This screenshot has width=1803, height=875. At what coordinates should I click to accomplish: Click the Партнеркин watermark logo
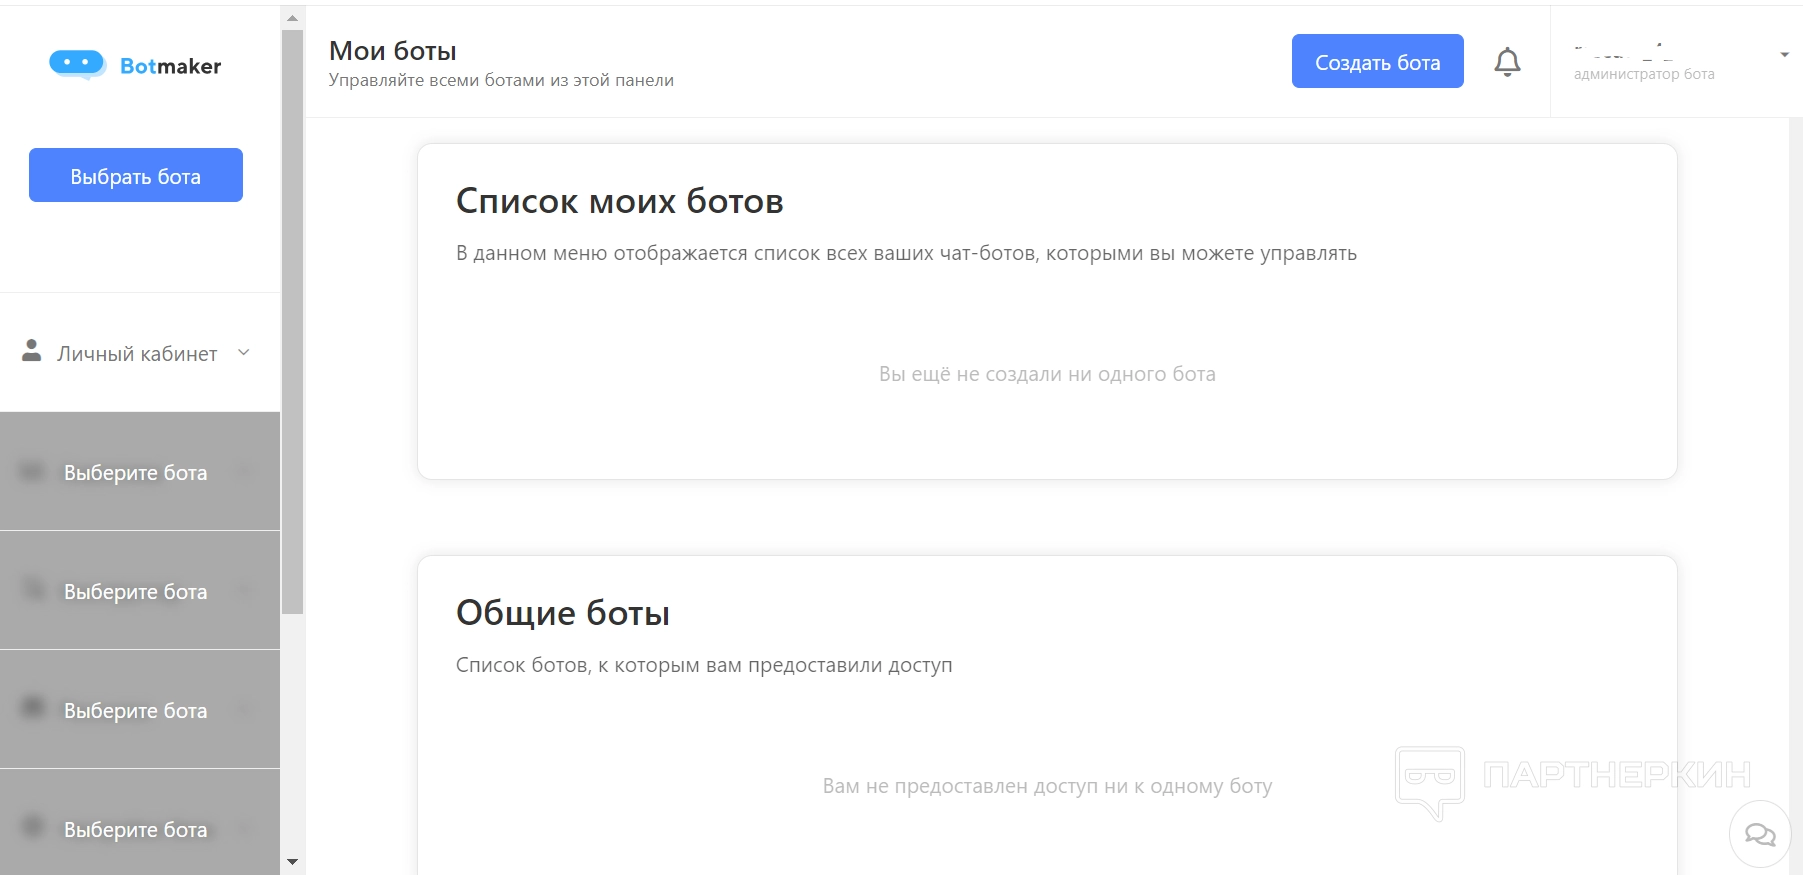tap(1571, 778)
